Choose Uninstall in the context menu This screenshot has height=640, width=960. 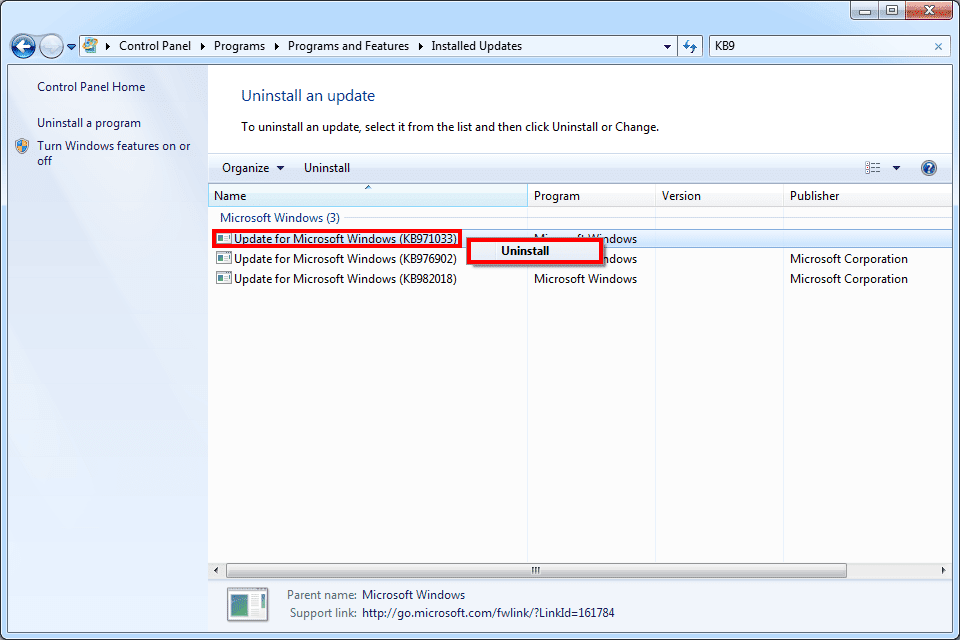point(534,251)
